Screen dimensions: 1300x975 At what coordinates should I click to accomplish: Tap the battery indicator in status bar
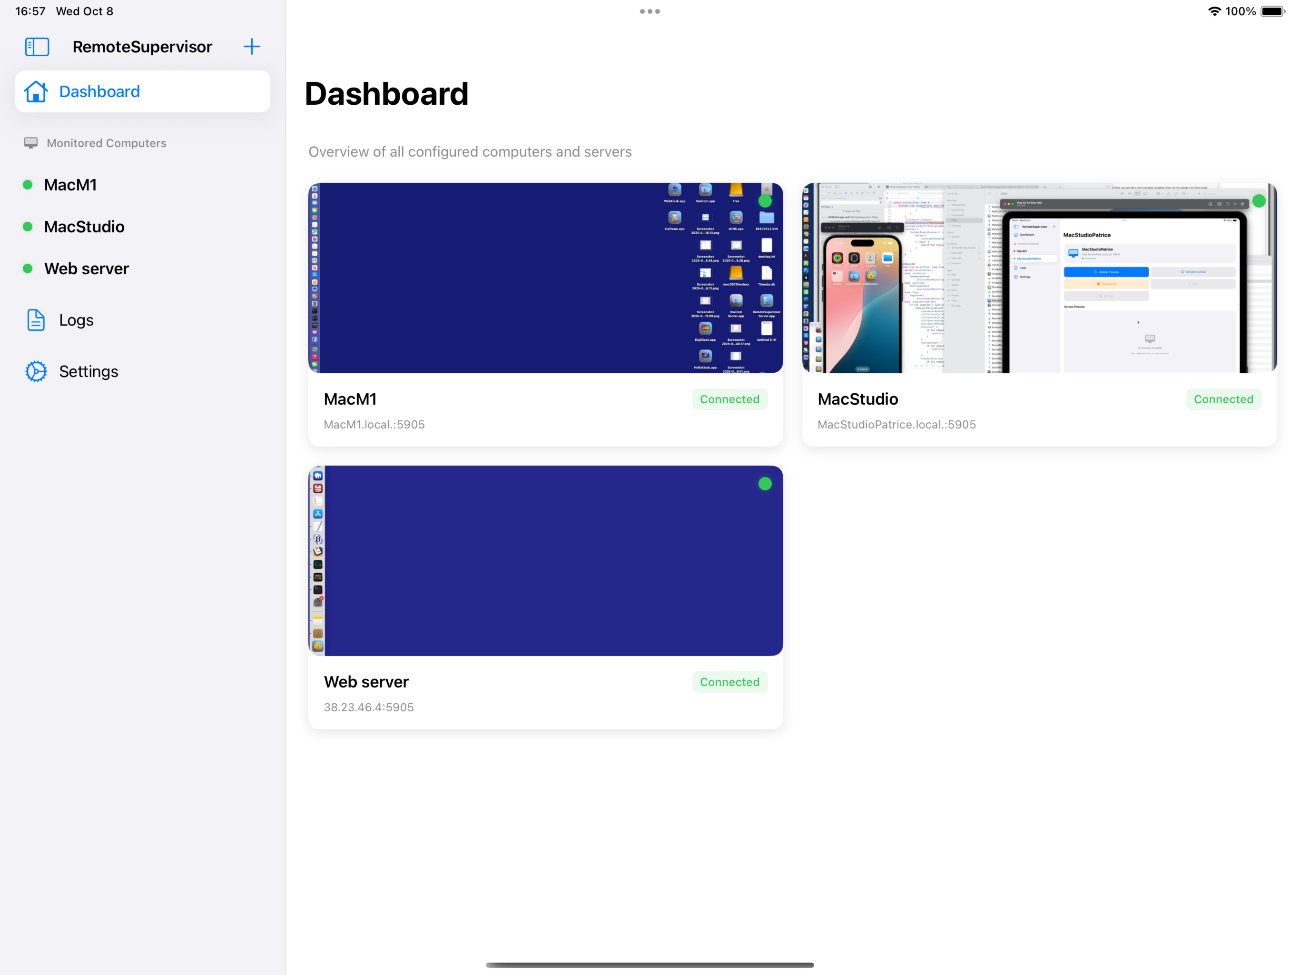(1272, 12)
